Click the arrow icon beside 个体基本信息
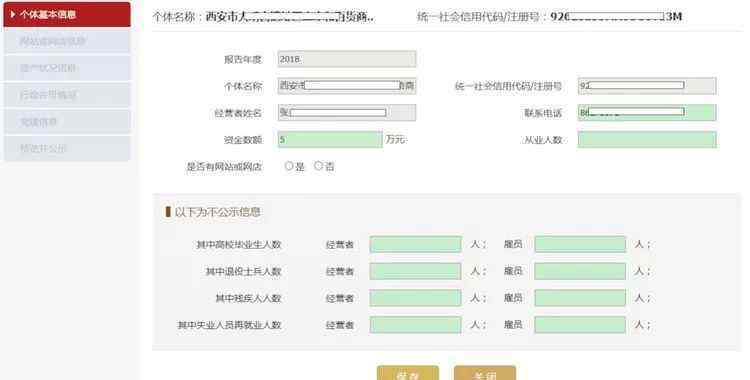The width and height of the screenshot is (750, 380). [x=13, y=14]
